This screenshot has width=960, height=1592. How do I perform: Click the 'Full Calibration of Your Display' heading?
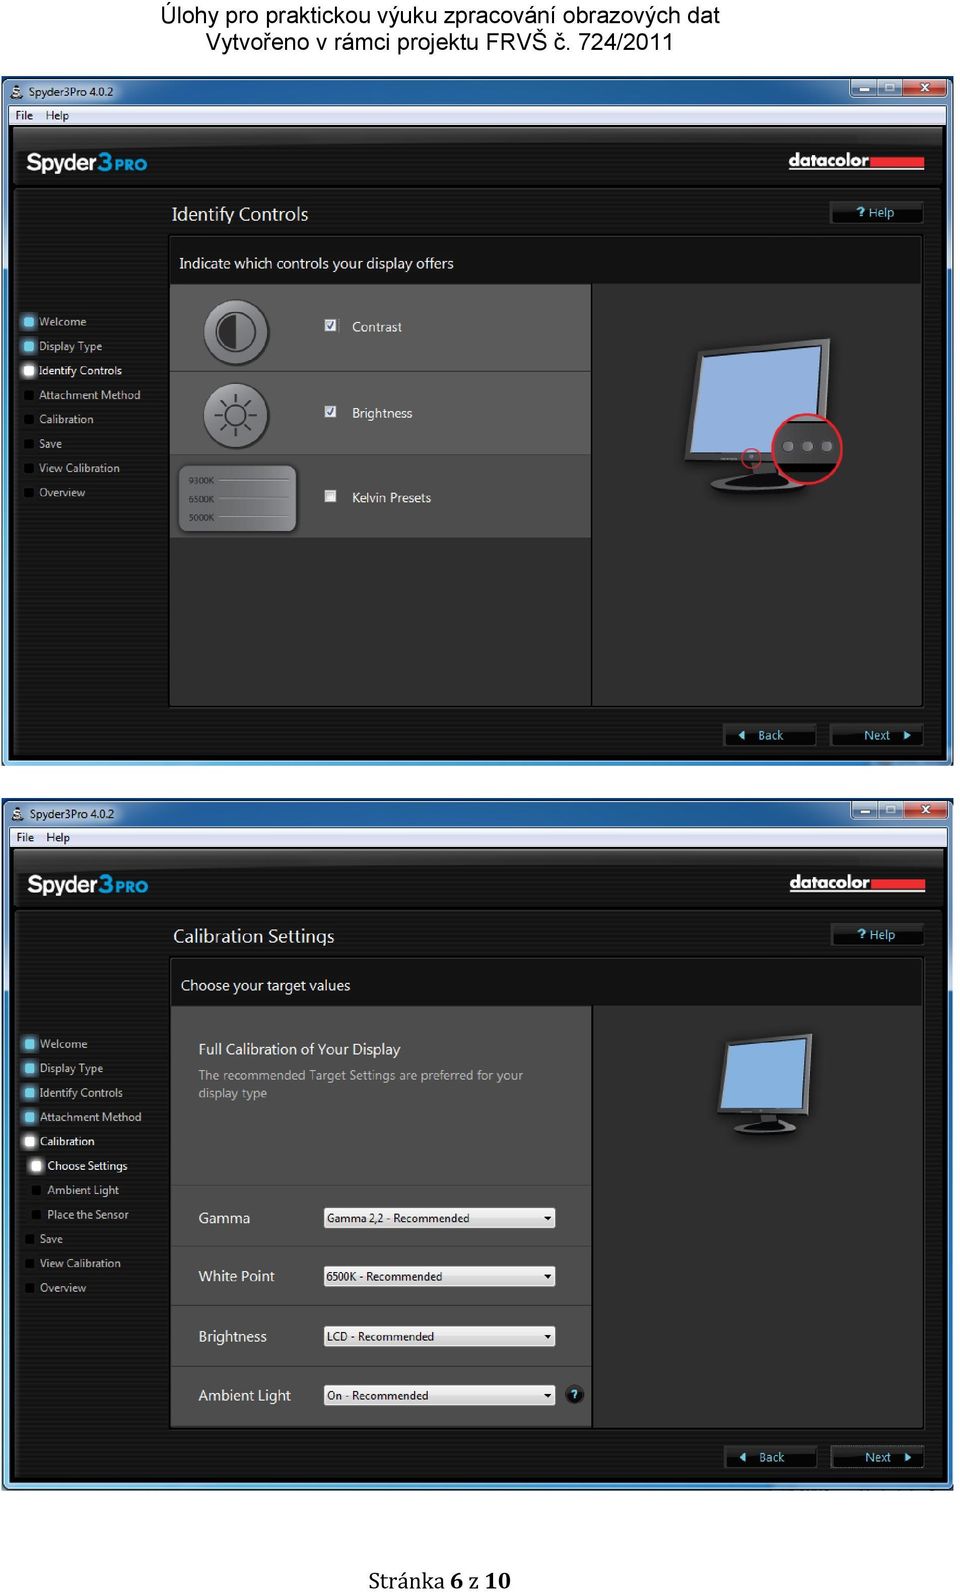299,1049
